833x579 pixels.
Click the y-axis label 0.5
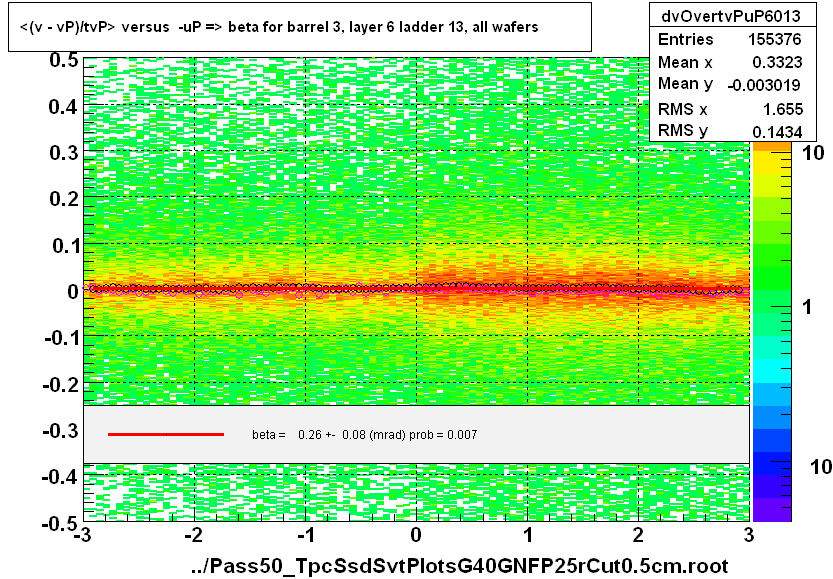[64, 60]
